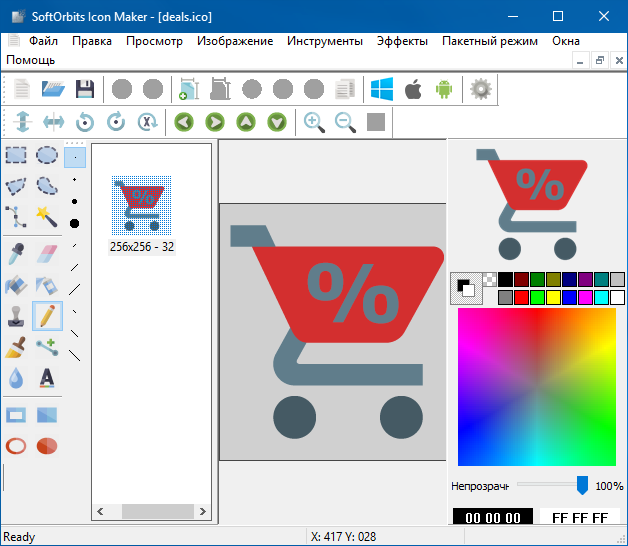628x546 pixels.
Task: Open the Эффекты menu
Action: click(x=402, y=41)
